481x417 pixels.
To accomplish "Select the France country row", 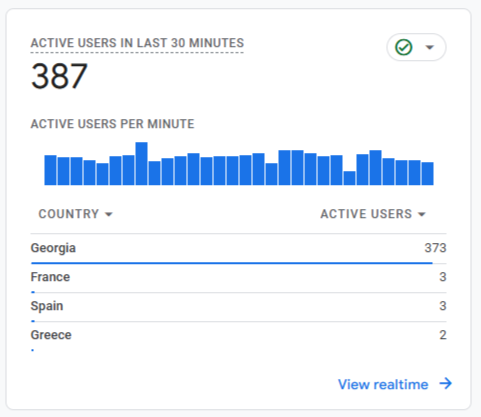I will [x=238, y=278].
